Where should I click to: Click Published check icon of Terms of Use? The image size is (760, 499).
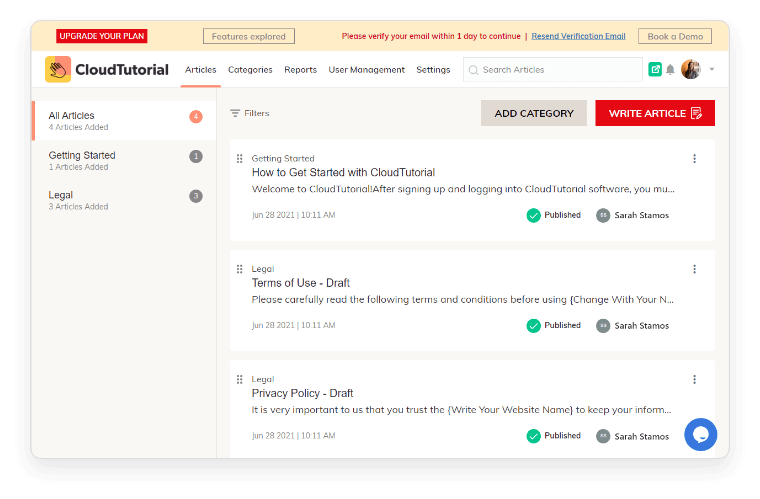tap(533, 326)
